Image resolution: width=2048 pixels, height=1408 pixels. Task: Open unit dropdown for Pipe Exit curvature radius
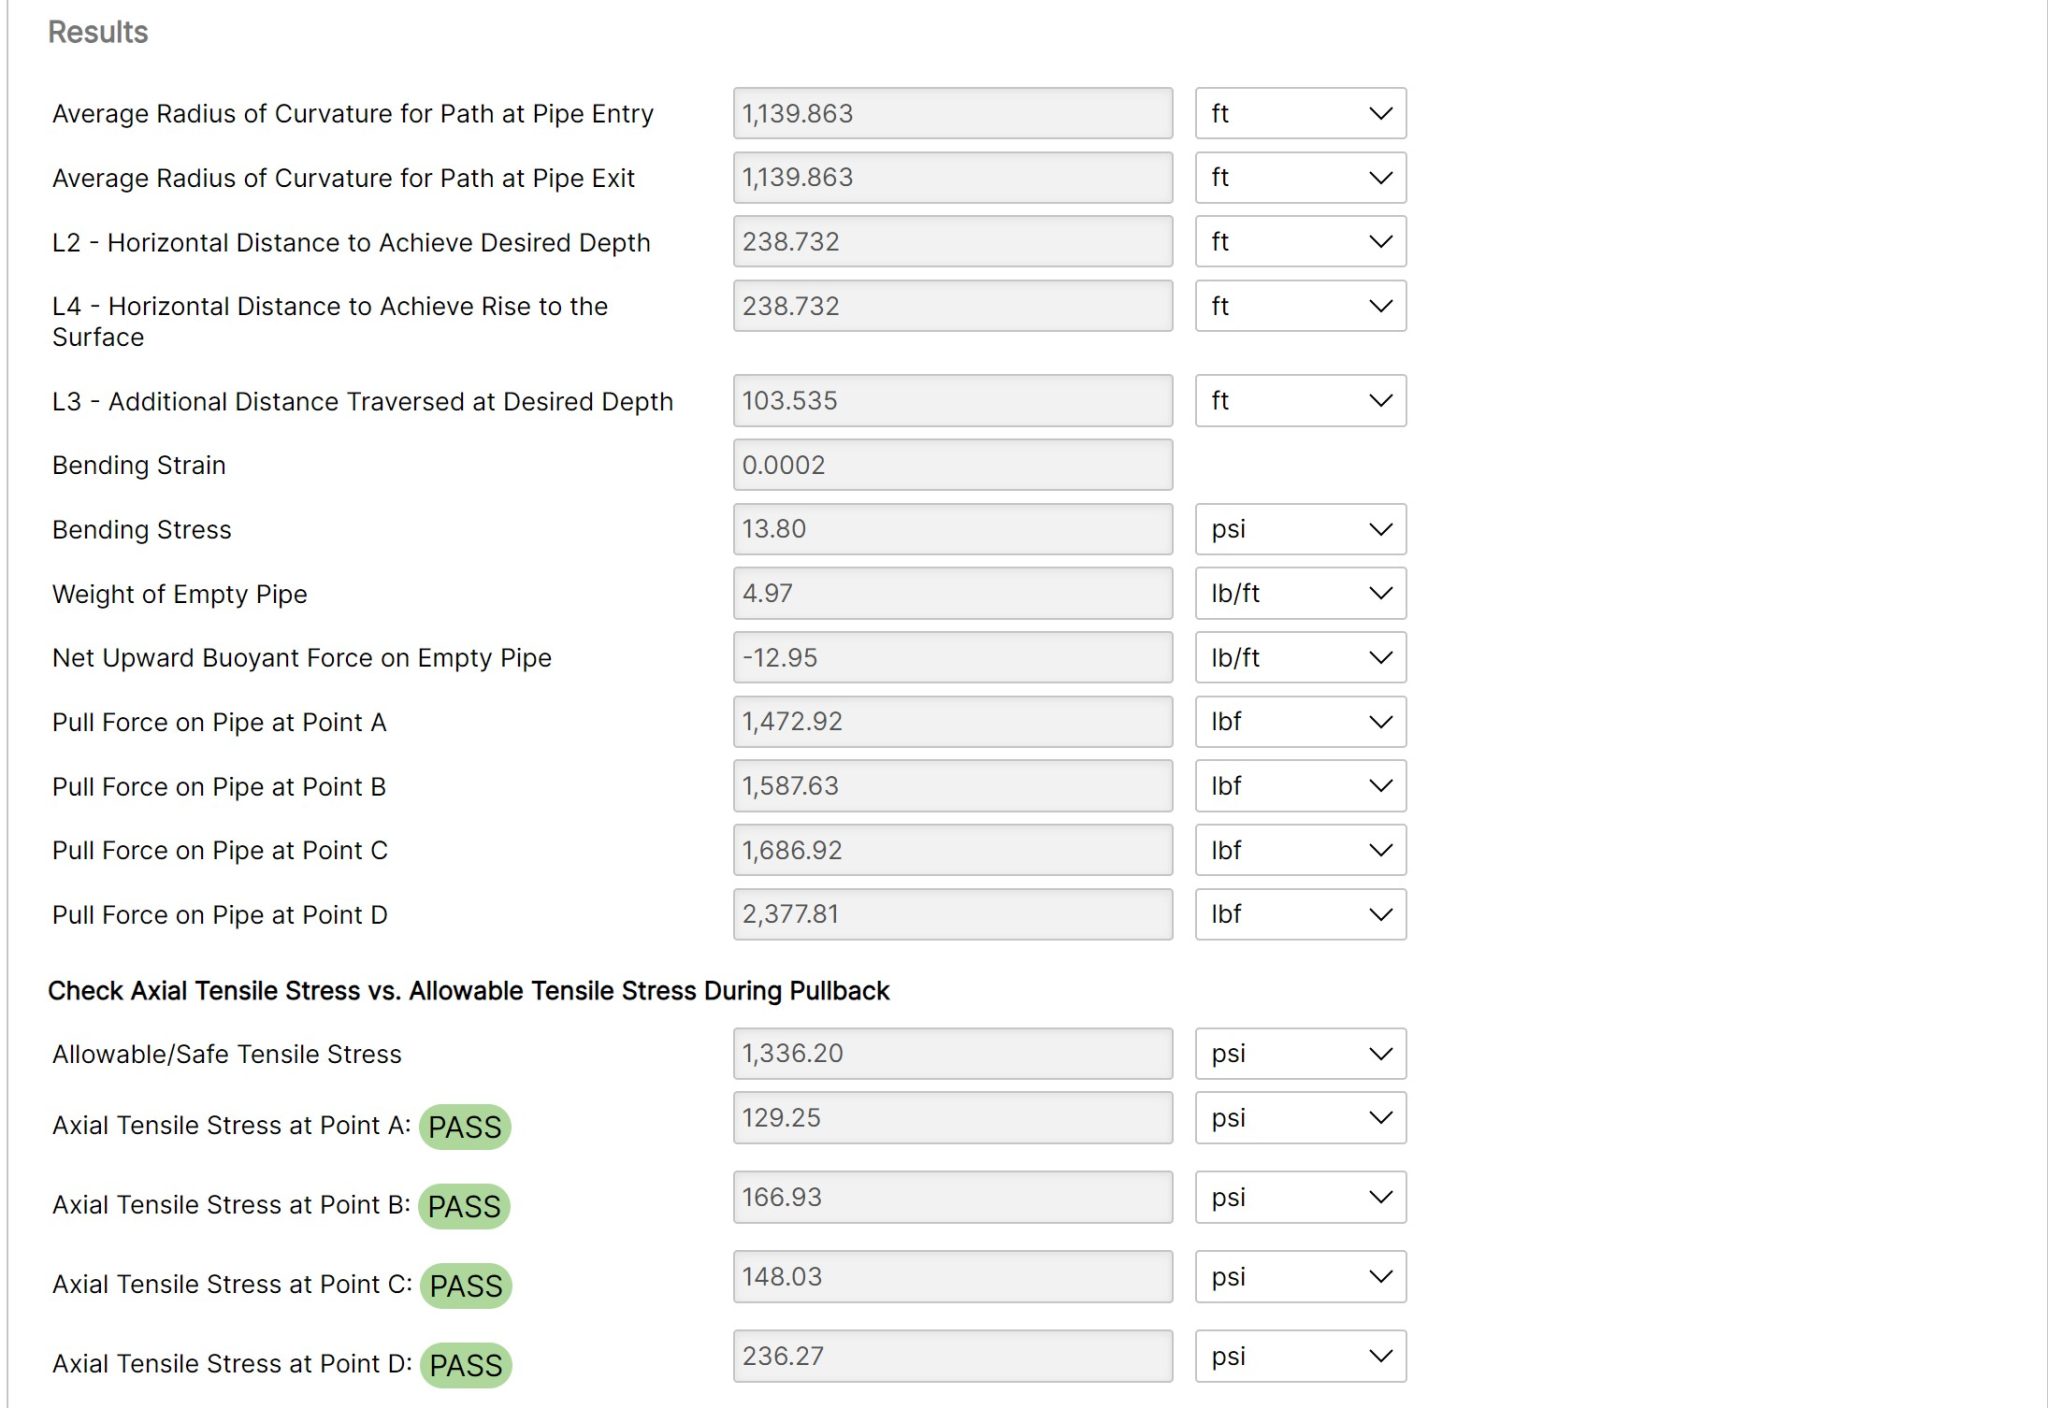coord(1300,177)
